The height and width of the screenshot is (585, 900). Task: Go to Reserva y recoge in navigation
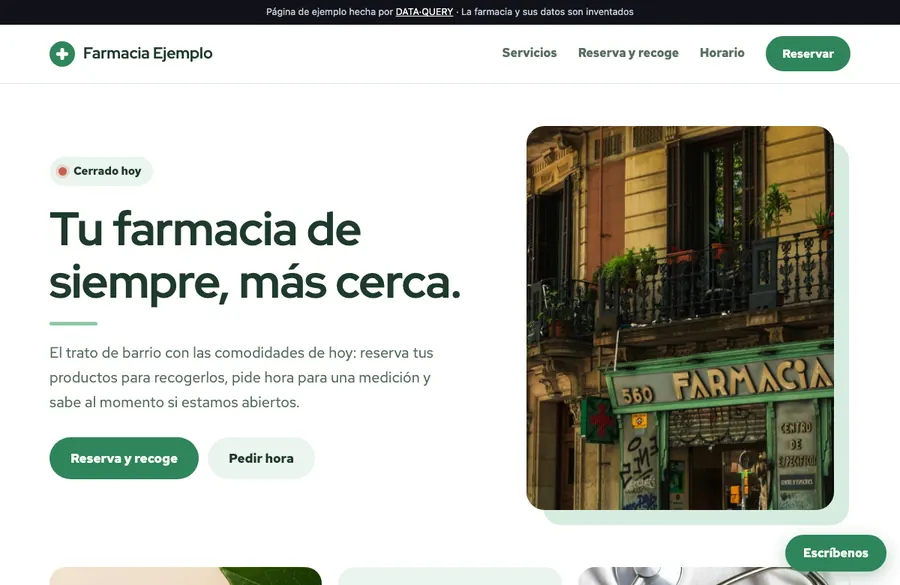[x=628, y=53]
